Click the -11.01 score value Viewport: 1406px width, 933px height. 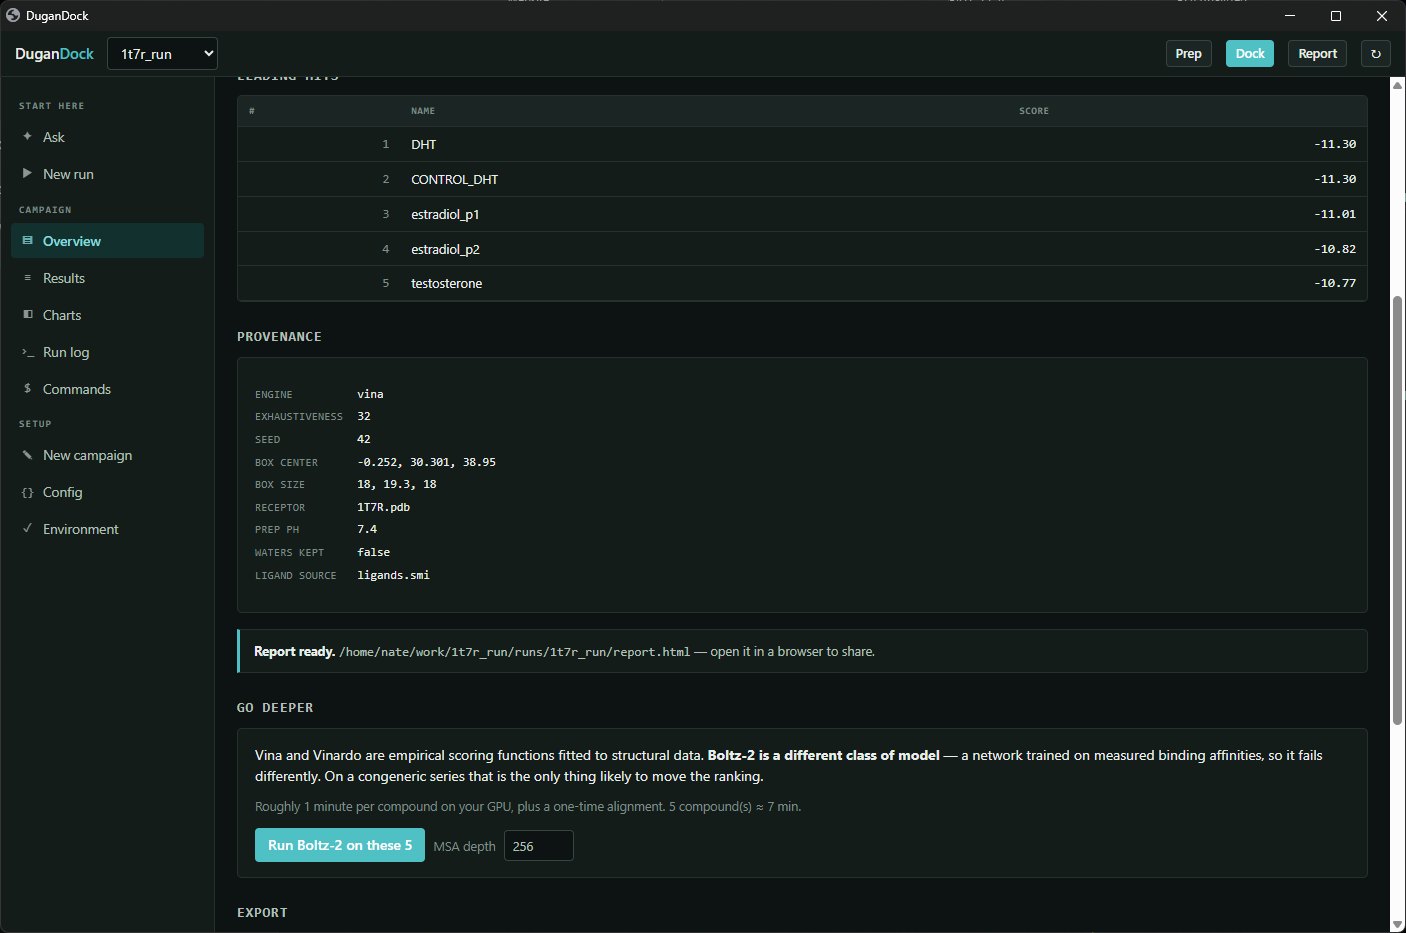pyautogui.click(x=1335, y=214)
